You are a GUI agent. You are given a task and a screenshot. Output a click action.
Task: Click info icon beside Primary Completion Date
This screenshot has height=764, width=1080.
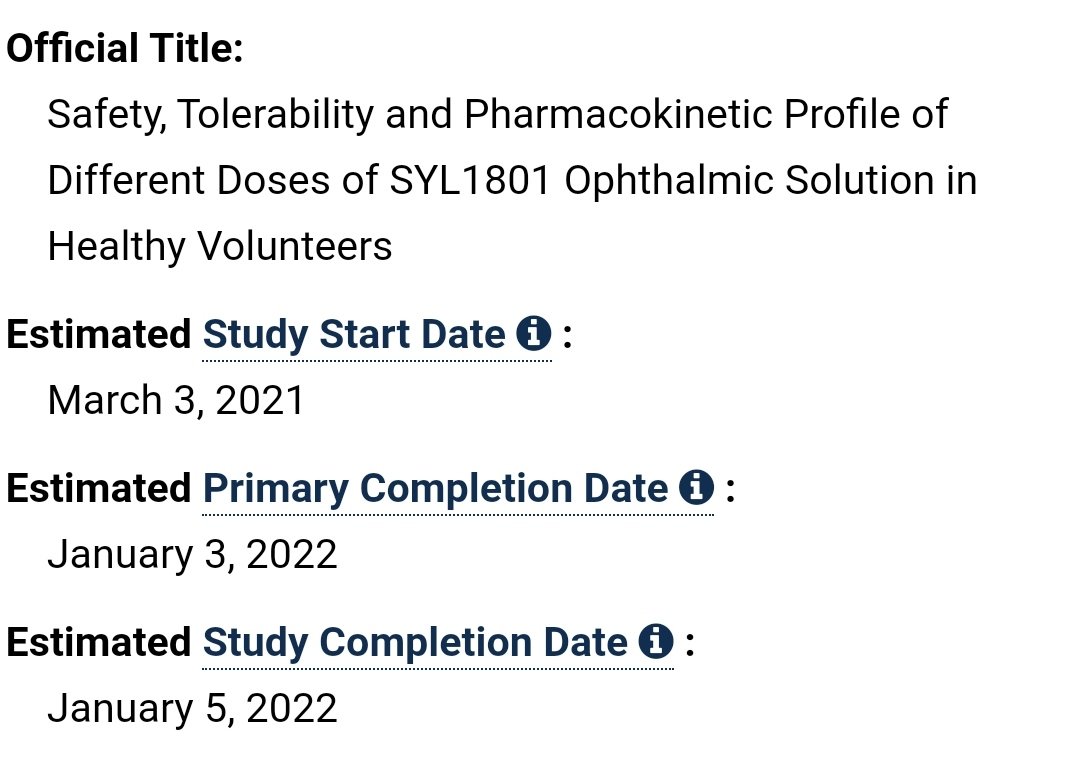[696, 488]
